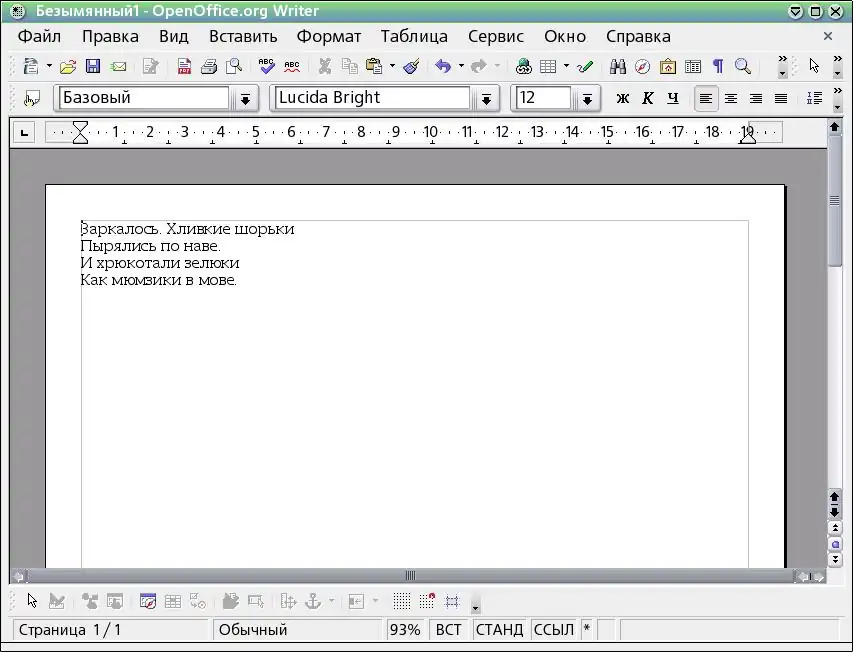
Task: Click the 93% zoom status field
Action: click(405, 630)
